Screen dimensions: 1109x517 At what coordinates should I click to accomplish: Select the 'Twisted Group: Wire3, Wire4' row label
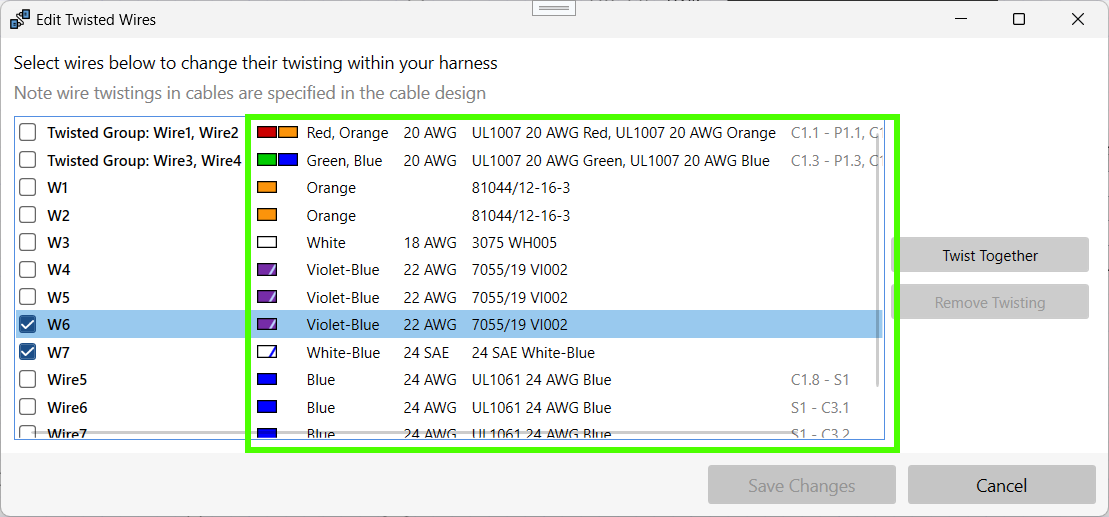tap(144, 161)
